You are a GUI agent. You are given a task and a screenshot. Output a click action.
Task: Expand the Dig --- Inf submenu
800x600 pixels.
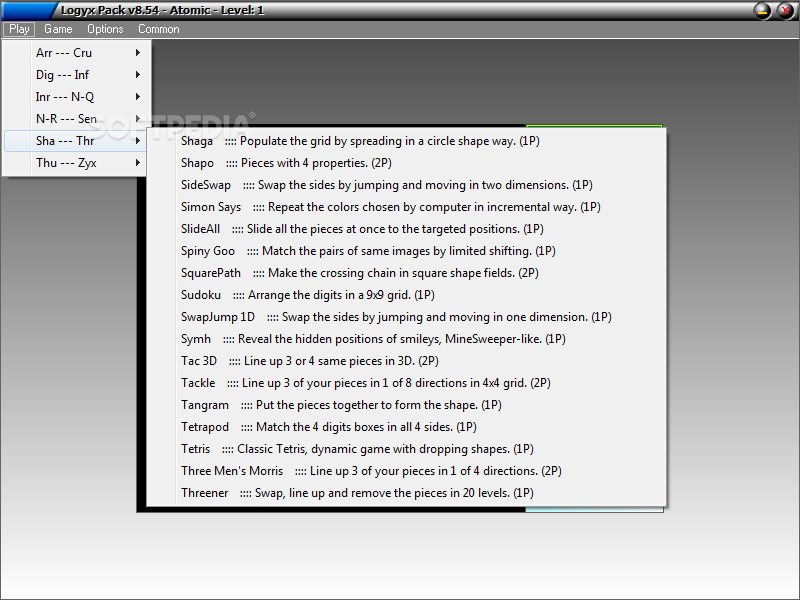[76, 74]
